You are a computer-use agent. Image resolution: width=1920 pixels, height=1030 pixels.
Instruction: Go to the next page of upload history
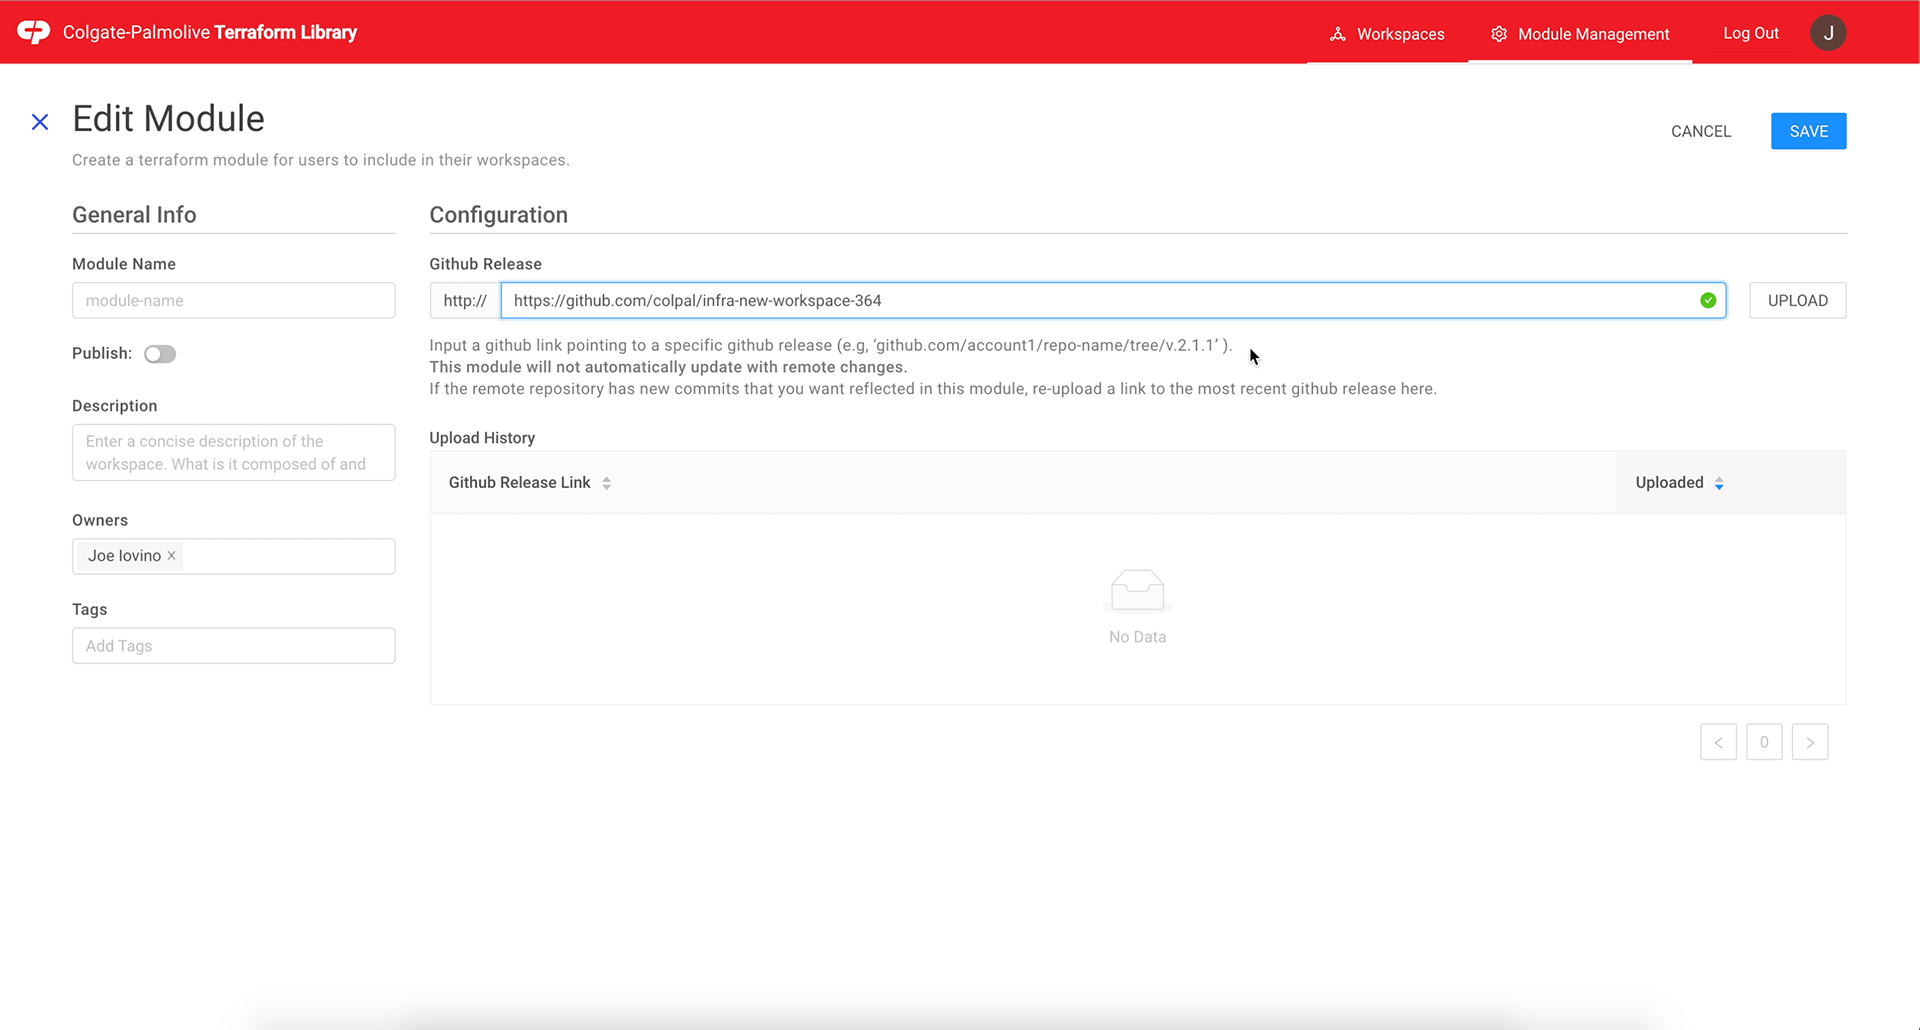pyautogui.click(x=1810, y=742)
